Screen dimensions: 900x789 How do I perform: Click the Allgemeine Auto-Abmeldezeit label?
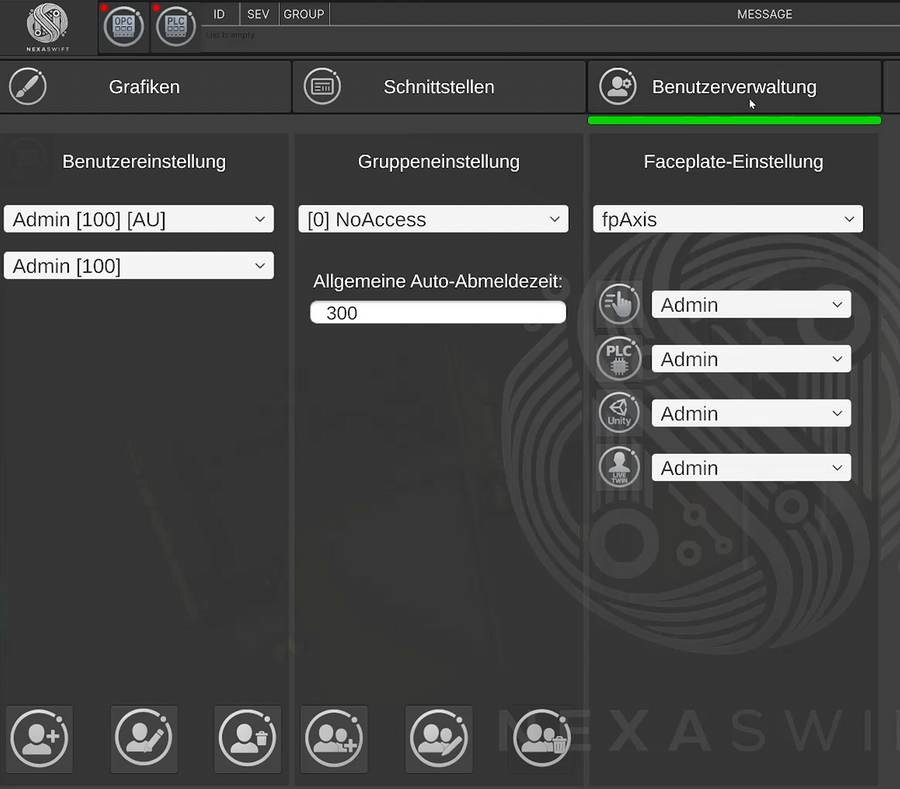[x=438, y=281]
